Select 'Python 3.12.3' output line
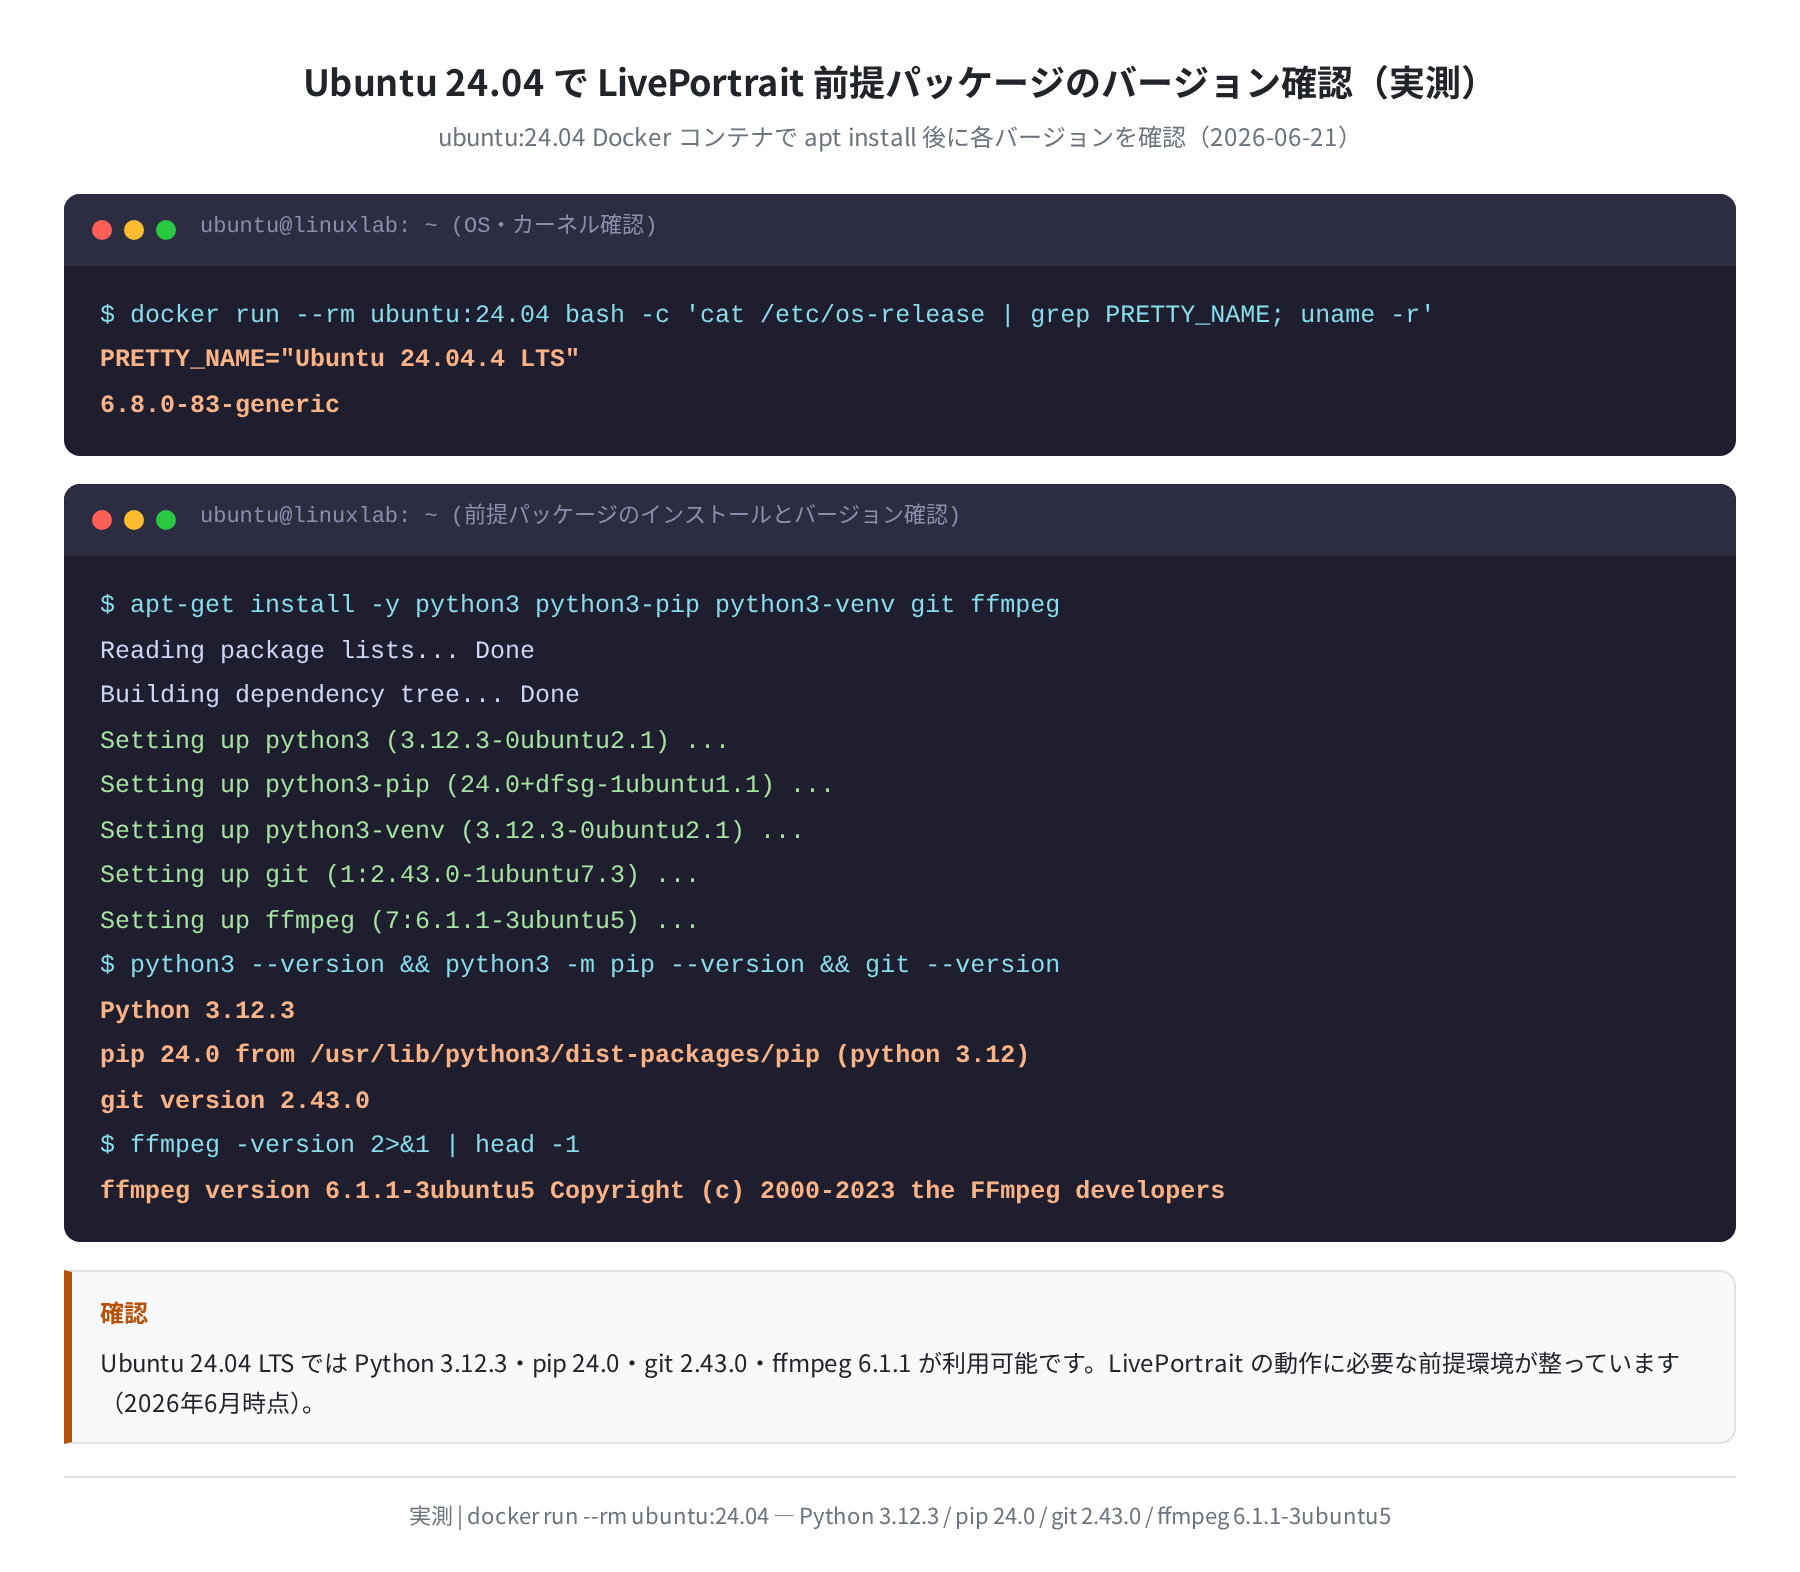Image resolution: width=1800 pixels, height=1572 pixels. point(197,1010)
